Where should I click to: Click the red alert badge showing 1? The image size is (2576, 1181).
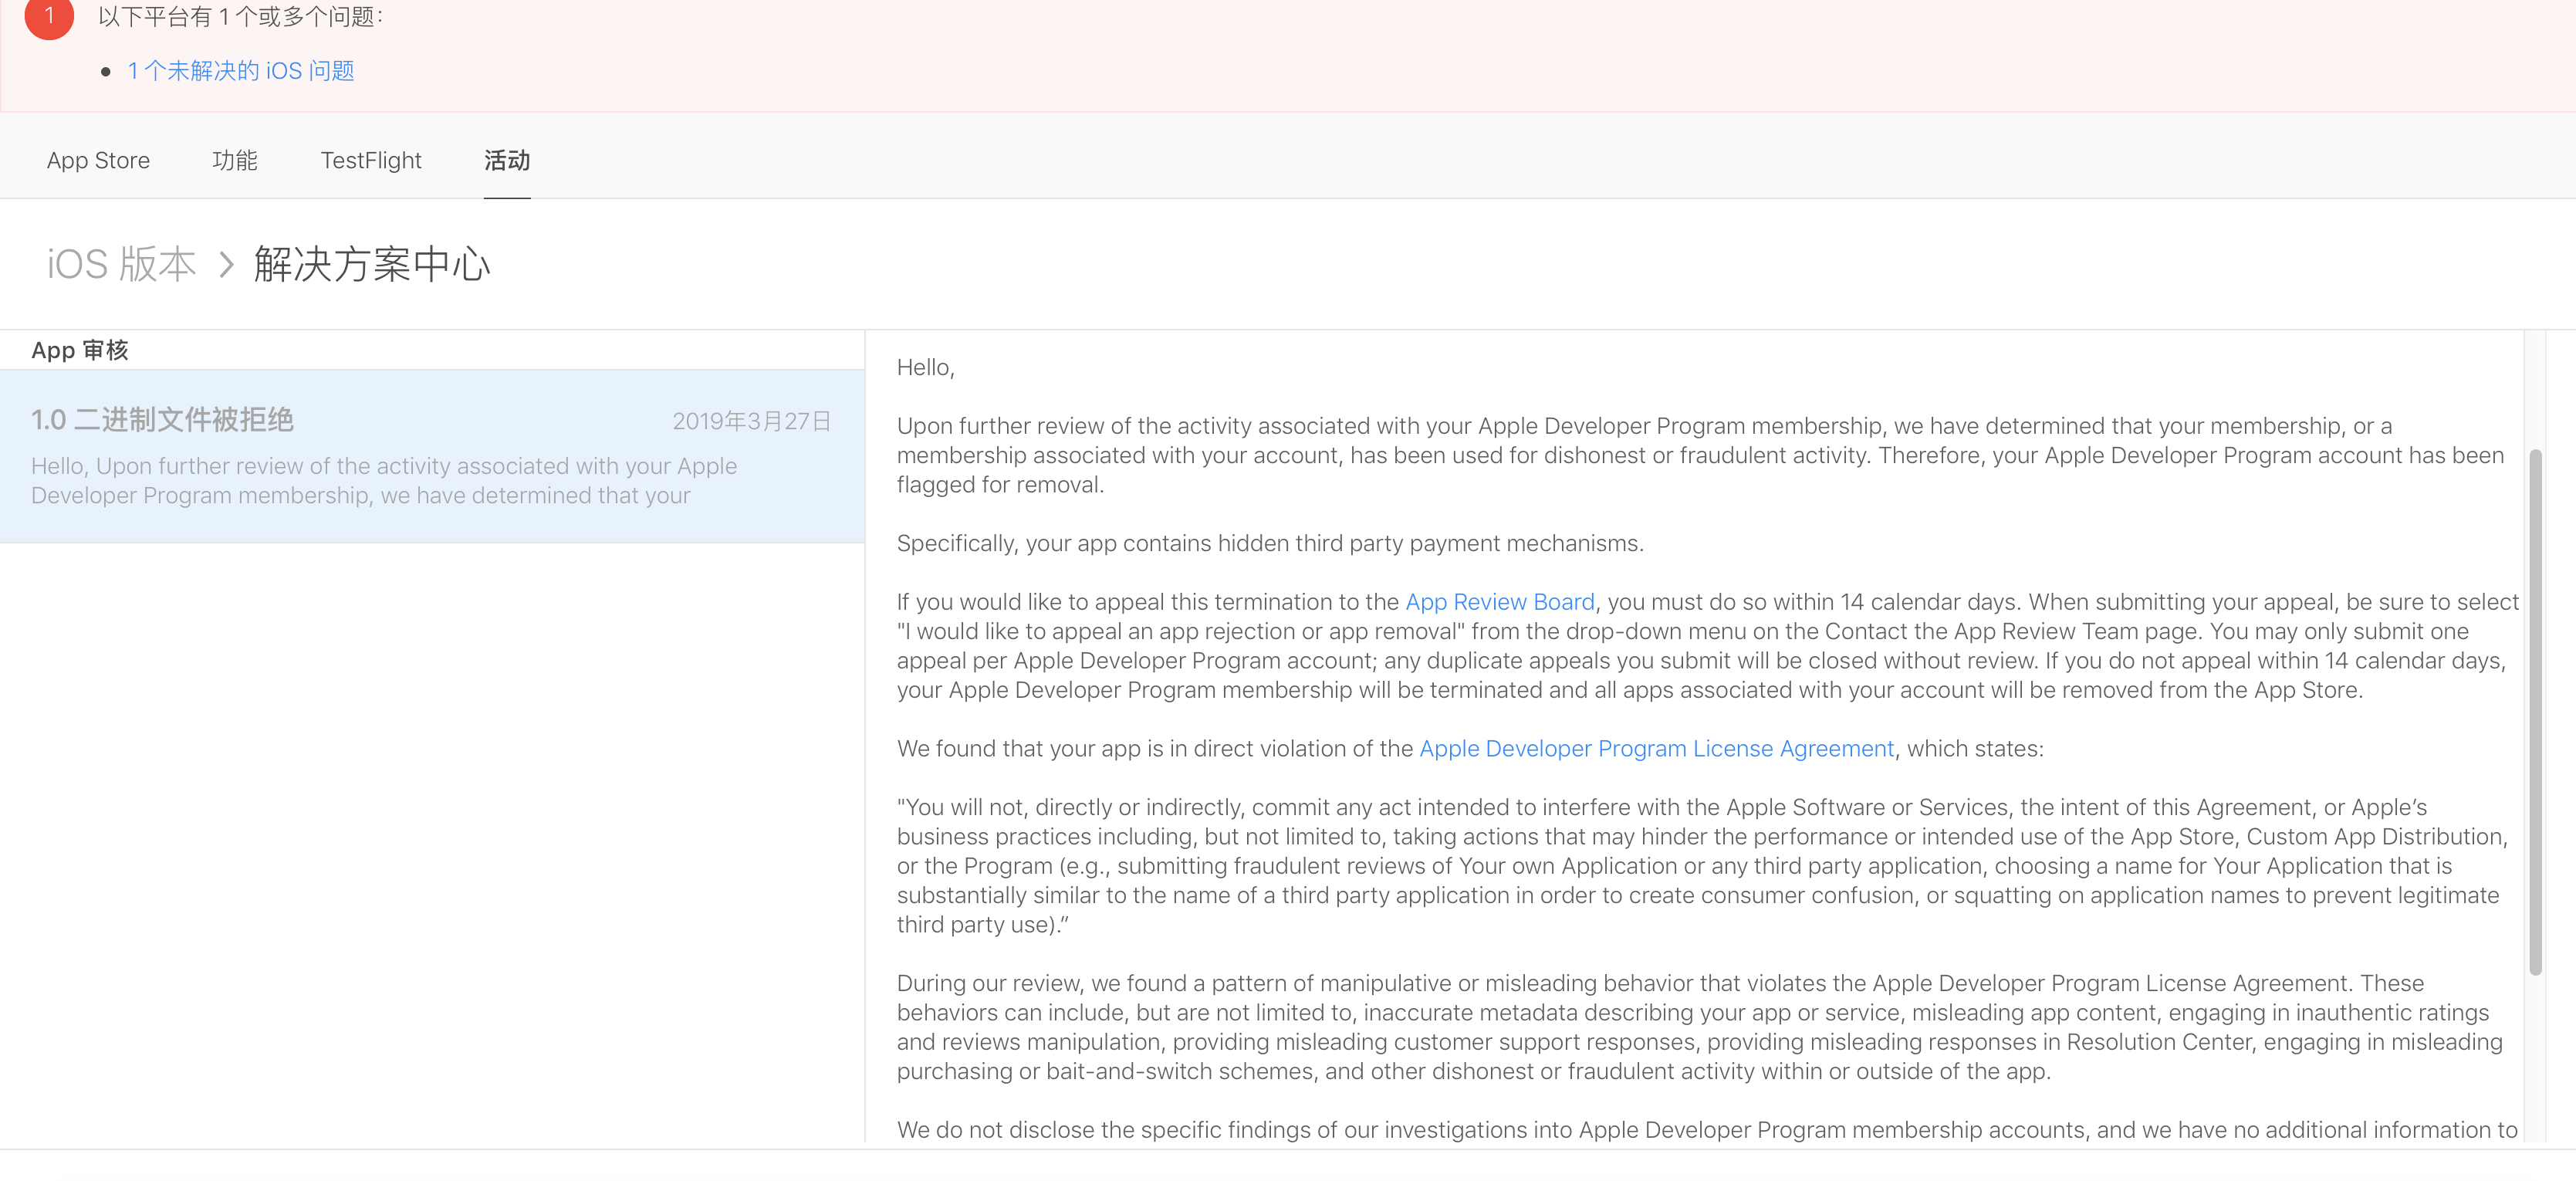[49, 16]
